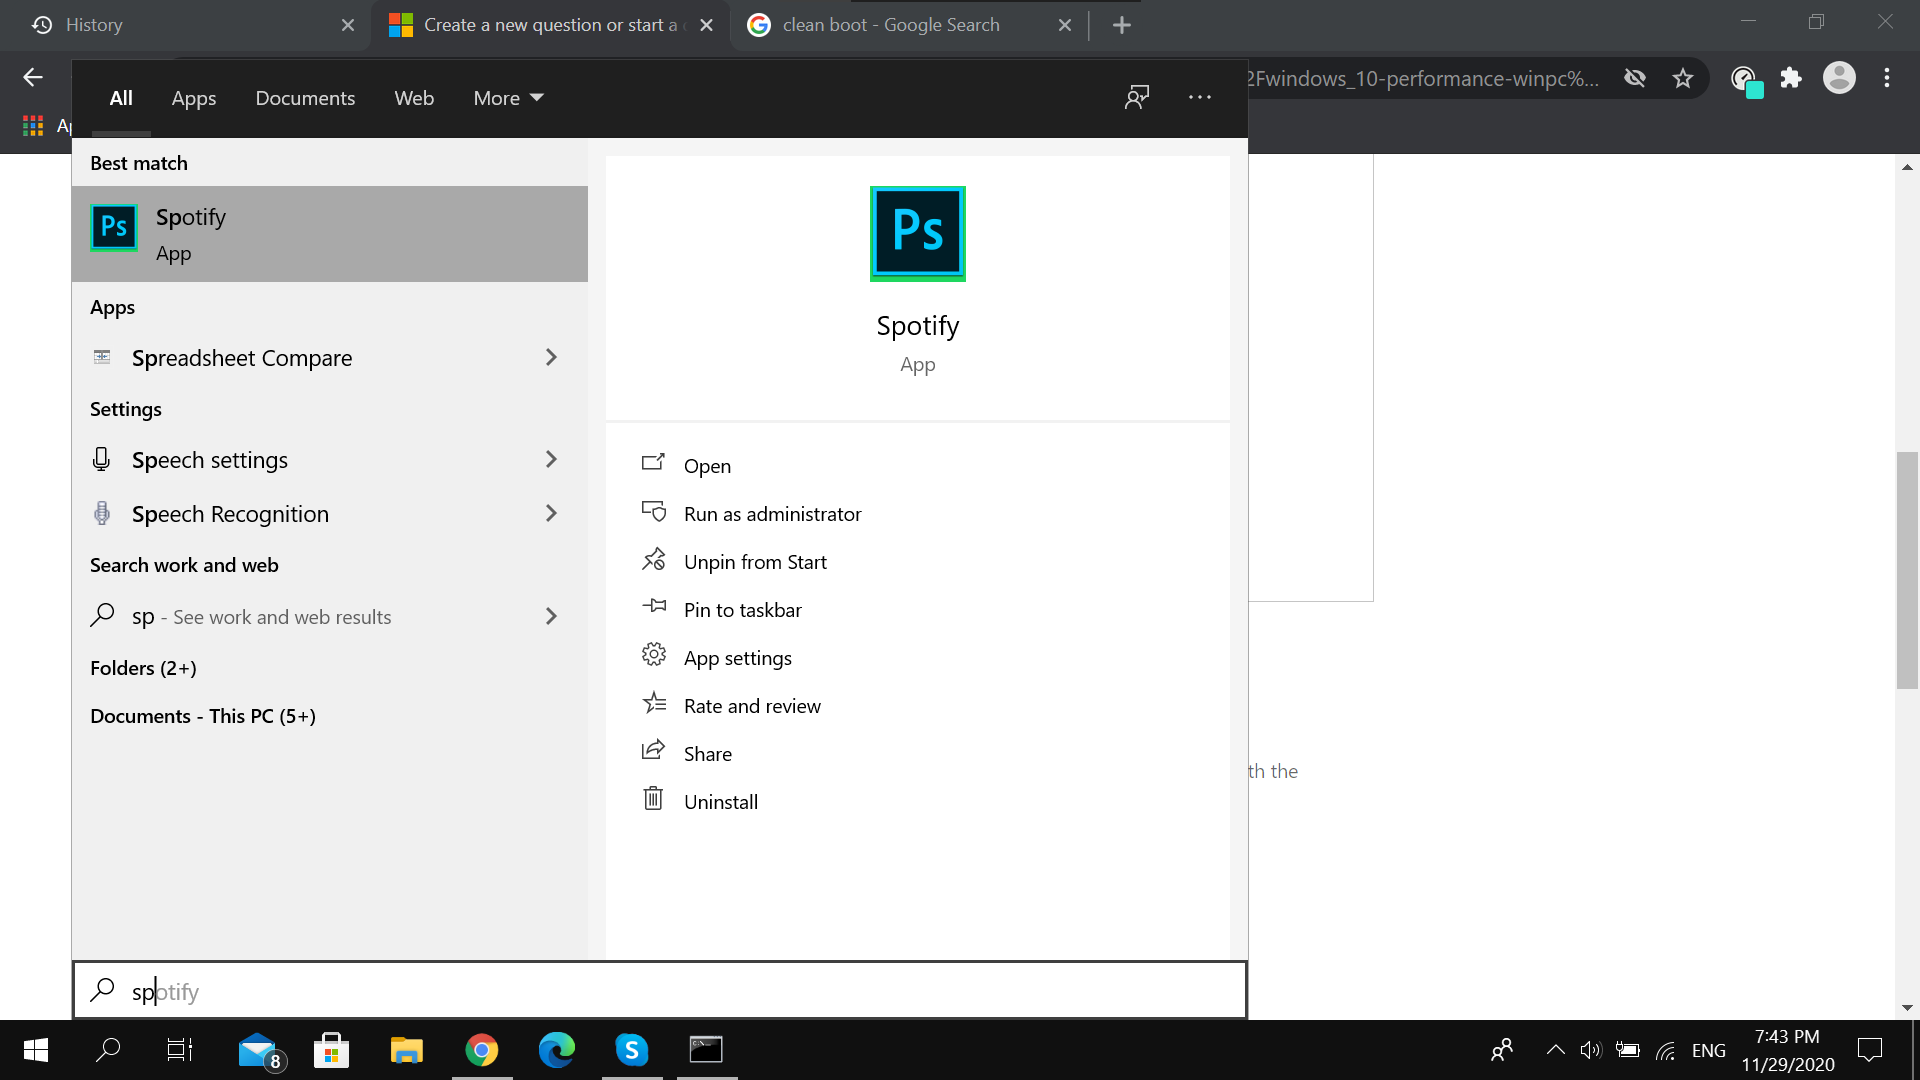Open the Spotify best match result
Screen dimensions: 1920x1080
(330, 234)
